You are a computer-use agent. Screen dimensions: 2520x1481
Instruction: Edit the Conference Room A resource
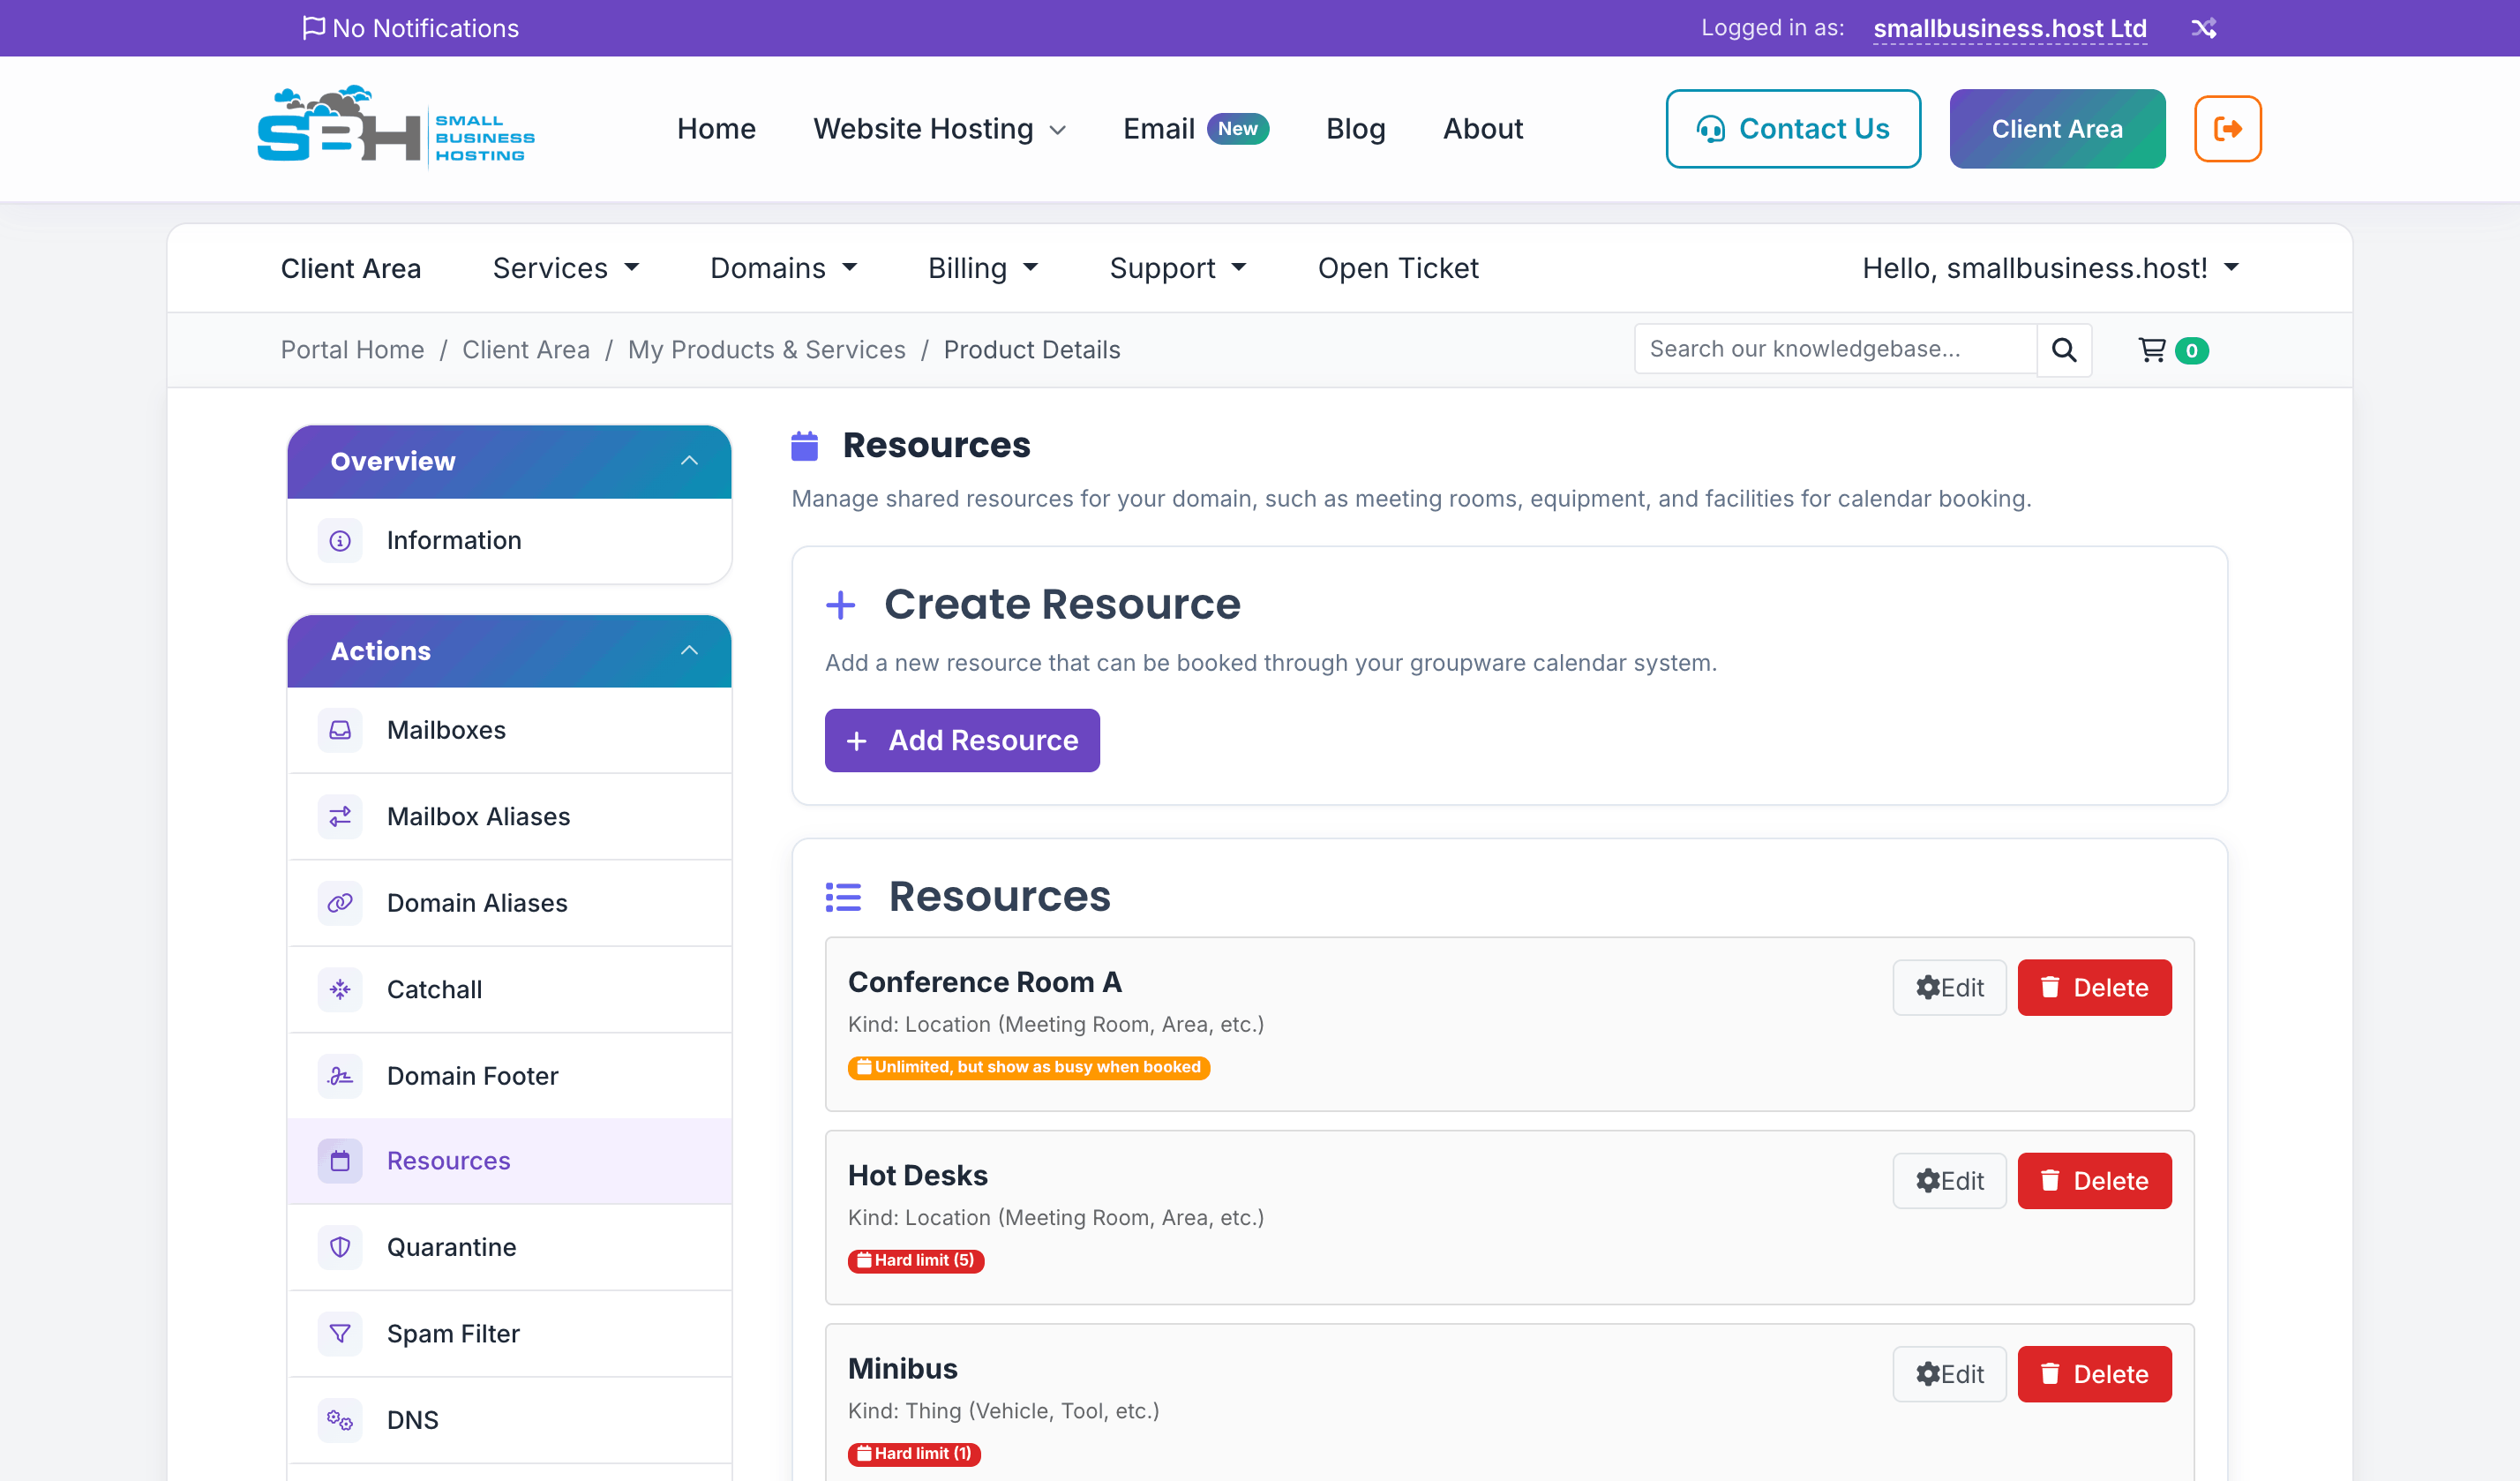[x=1949, y=988]
